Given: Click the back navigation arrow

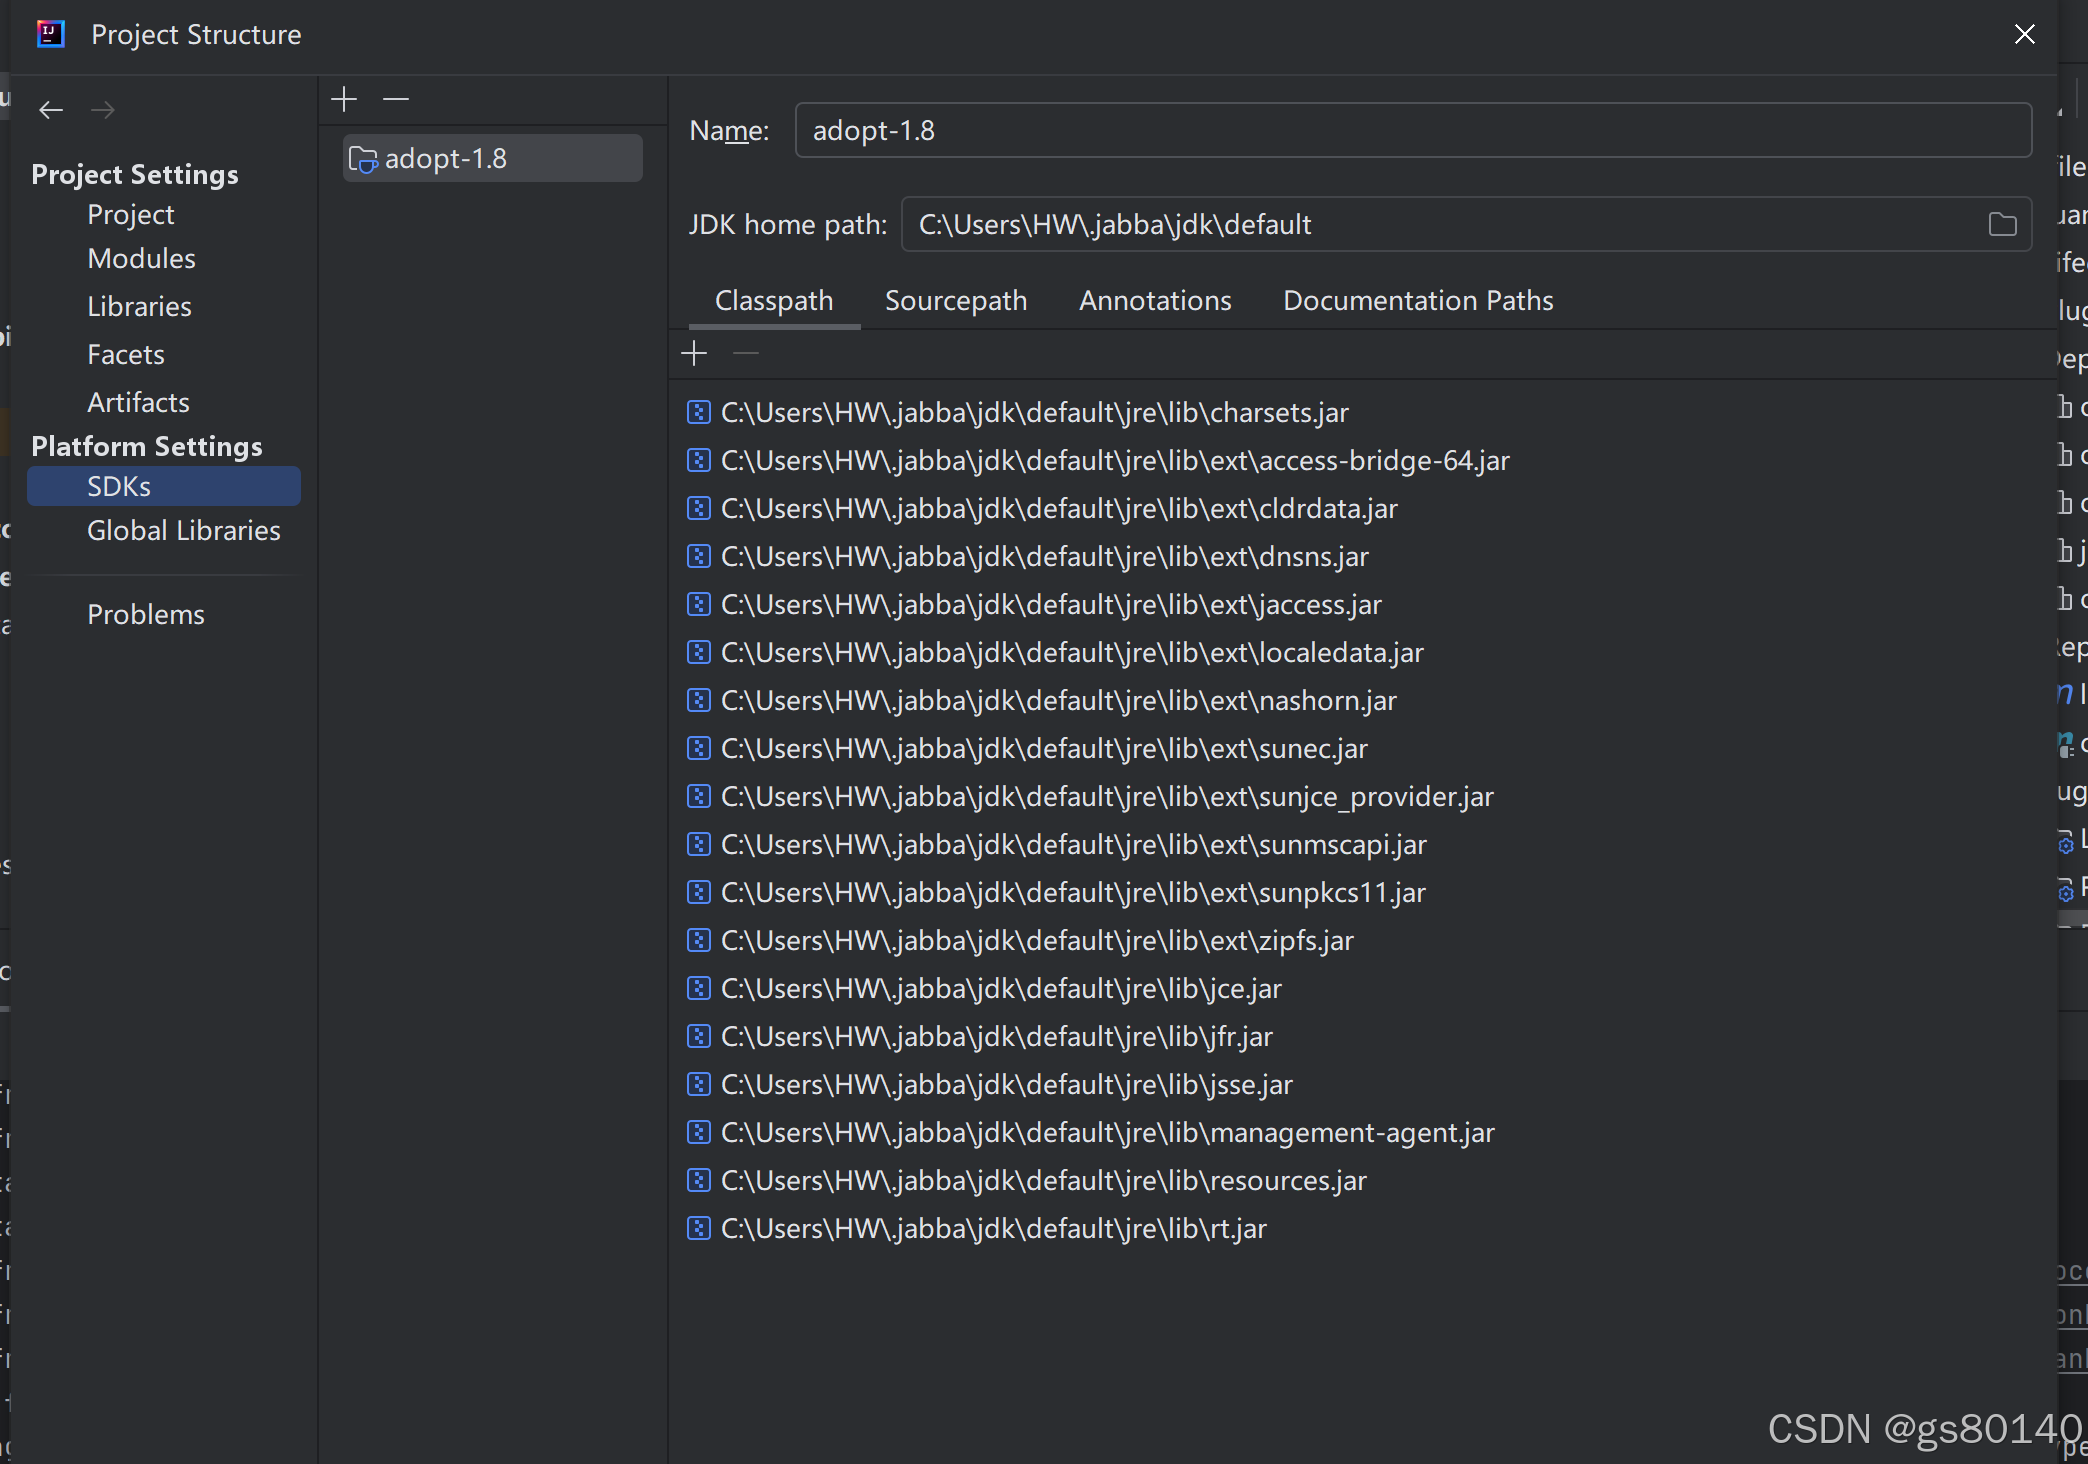Looking at the screenshot, I should (x=51, y=110).
